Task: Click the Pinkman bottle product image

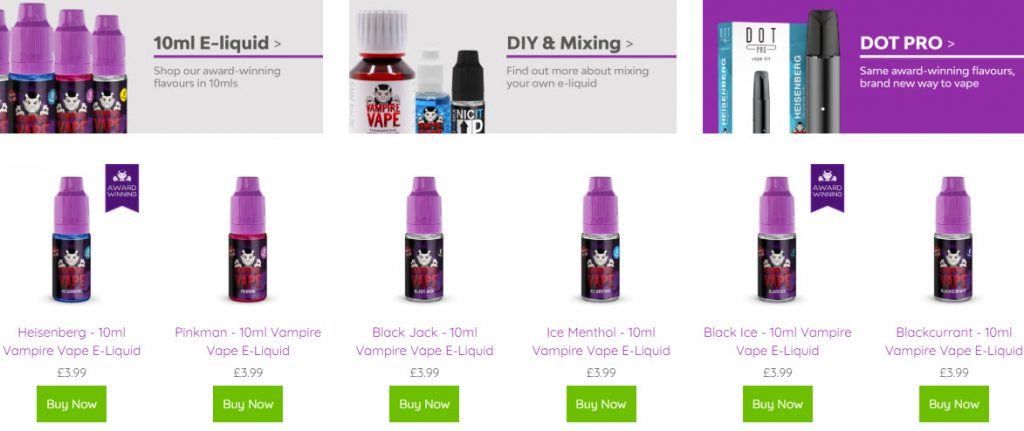Action: pyautogui.click(x=248, y=239)
